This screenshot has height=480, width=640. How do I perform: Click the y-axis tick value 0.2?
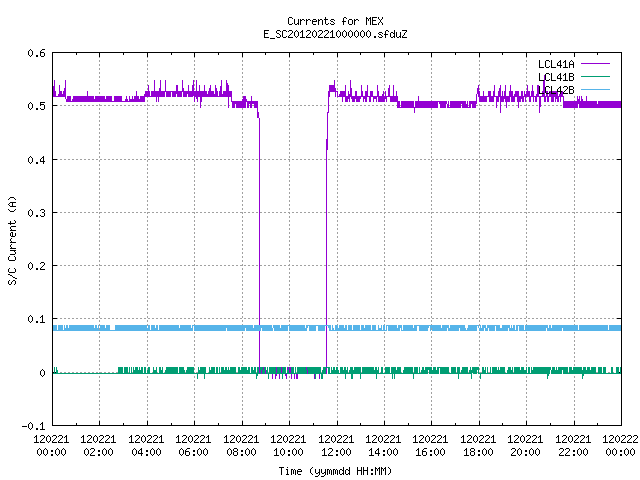pos(36,266)
